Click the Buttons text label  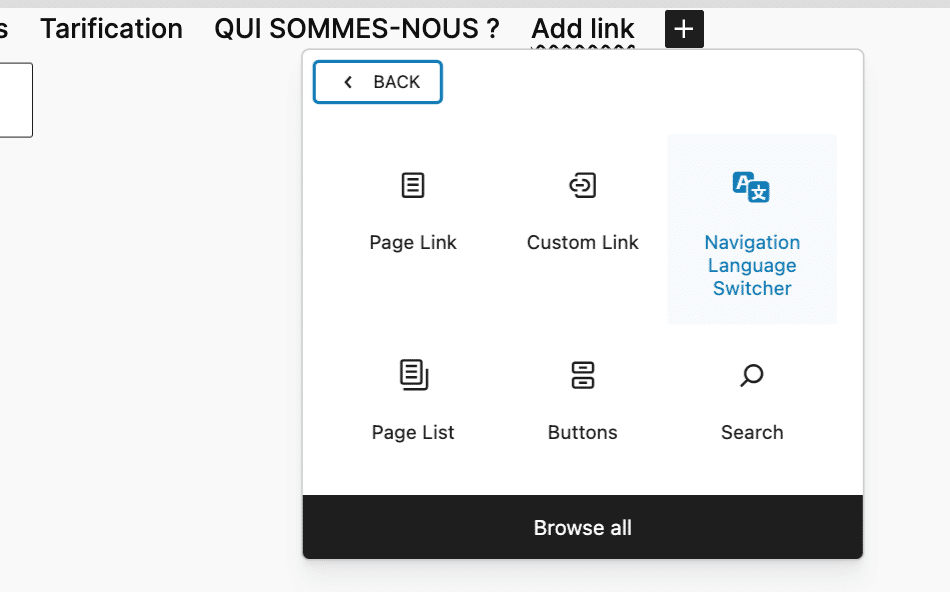coord(583,432)
